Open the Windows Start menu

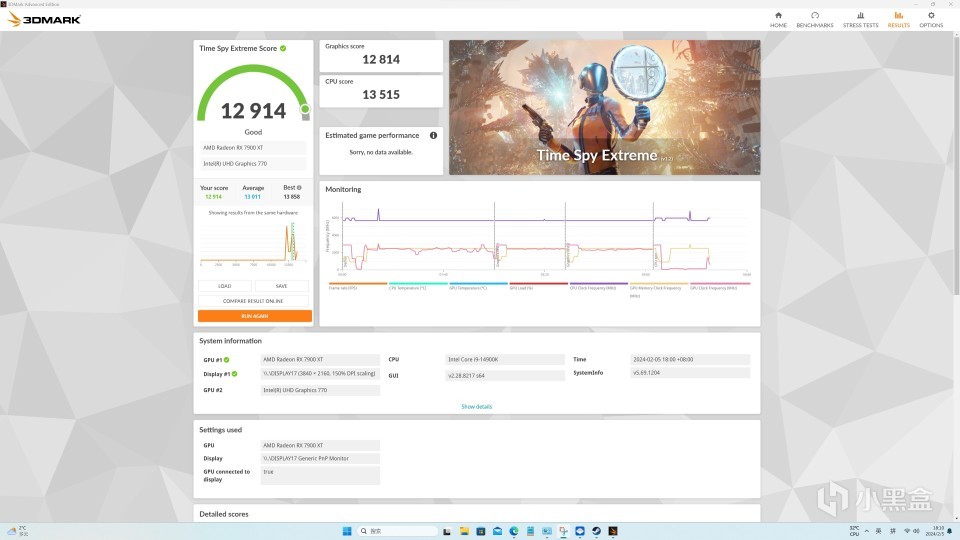(347, 531)
